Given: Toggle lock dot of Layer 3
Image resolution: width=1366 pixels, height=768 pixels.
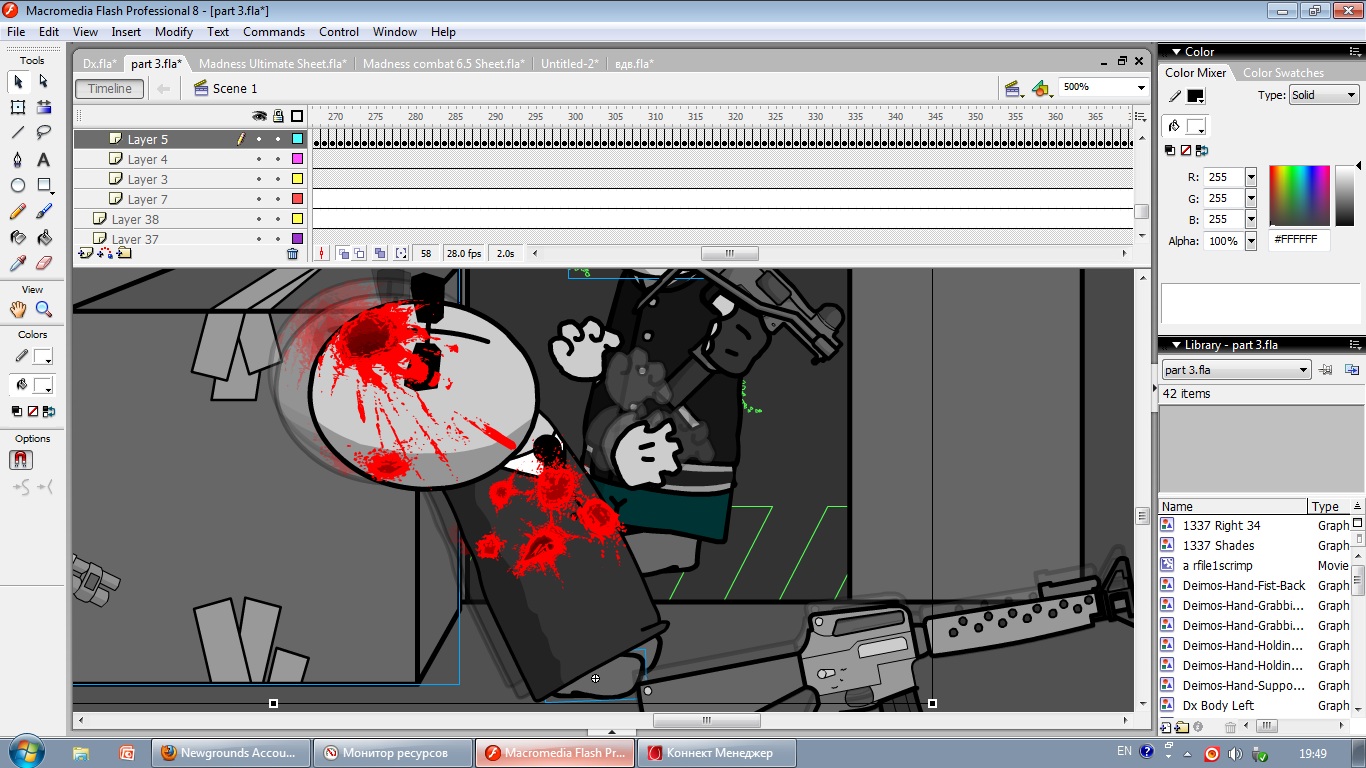Looking at the screenshot, I should [x=278, y=179].
